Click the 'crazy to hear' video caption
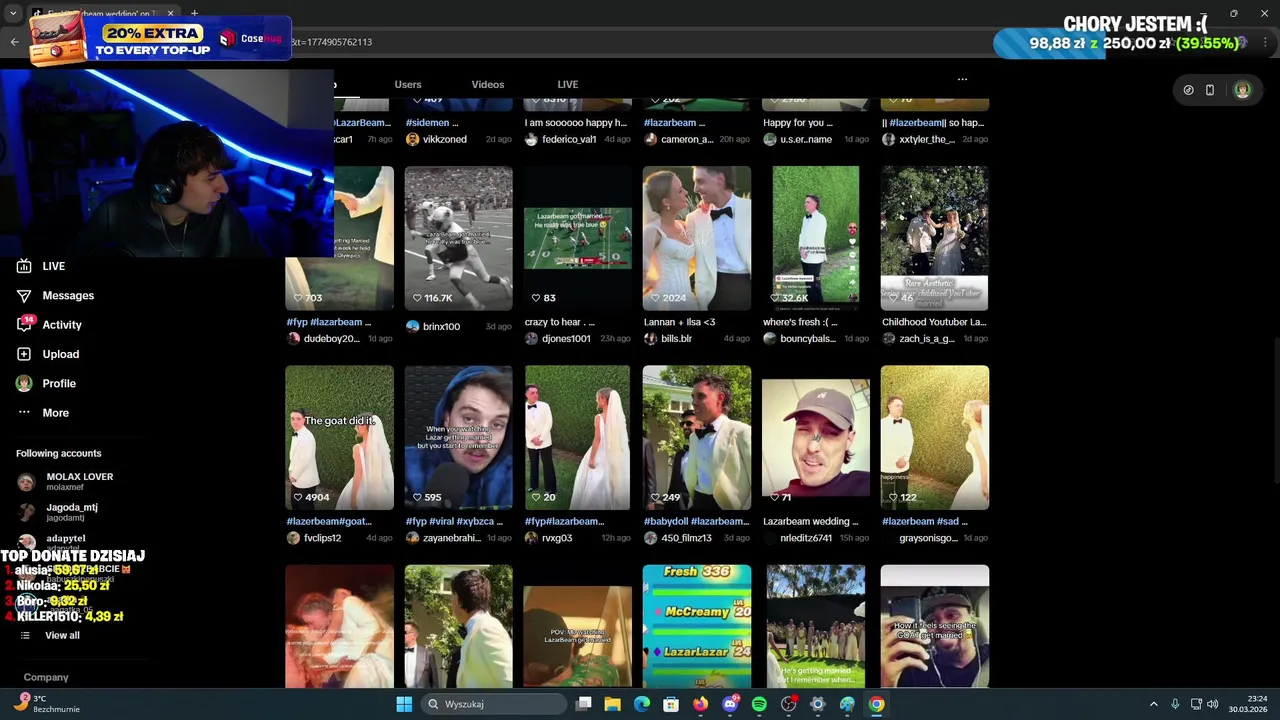The height and width of the screenshot is (720, 1280). click(x=560, y=322)
